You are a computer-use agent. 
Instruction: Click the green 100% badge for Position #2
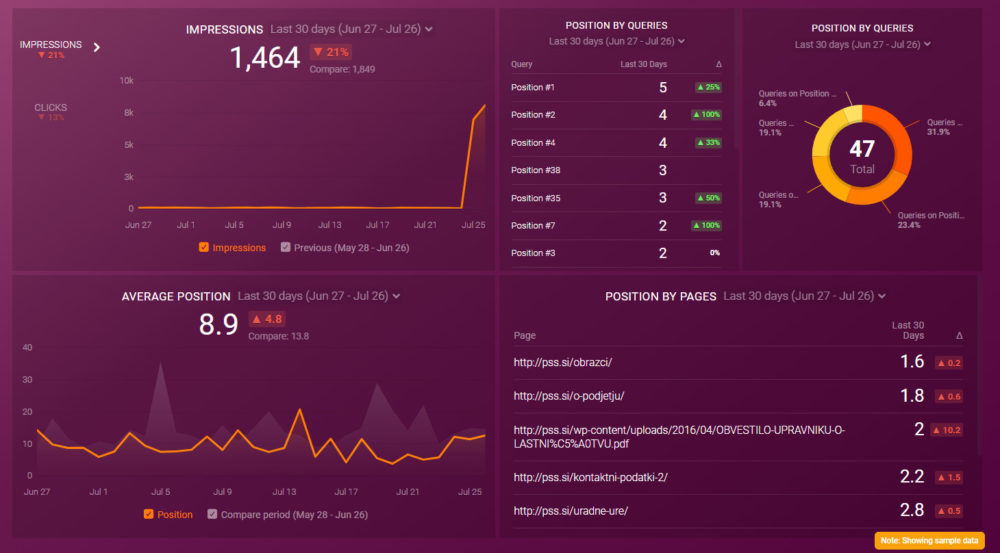click(x=707, y=115)
